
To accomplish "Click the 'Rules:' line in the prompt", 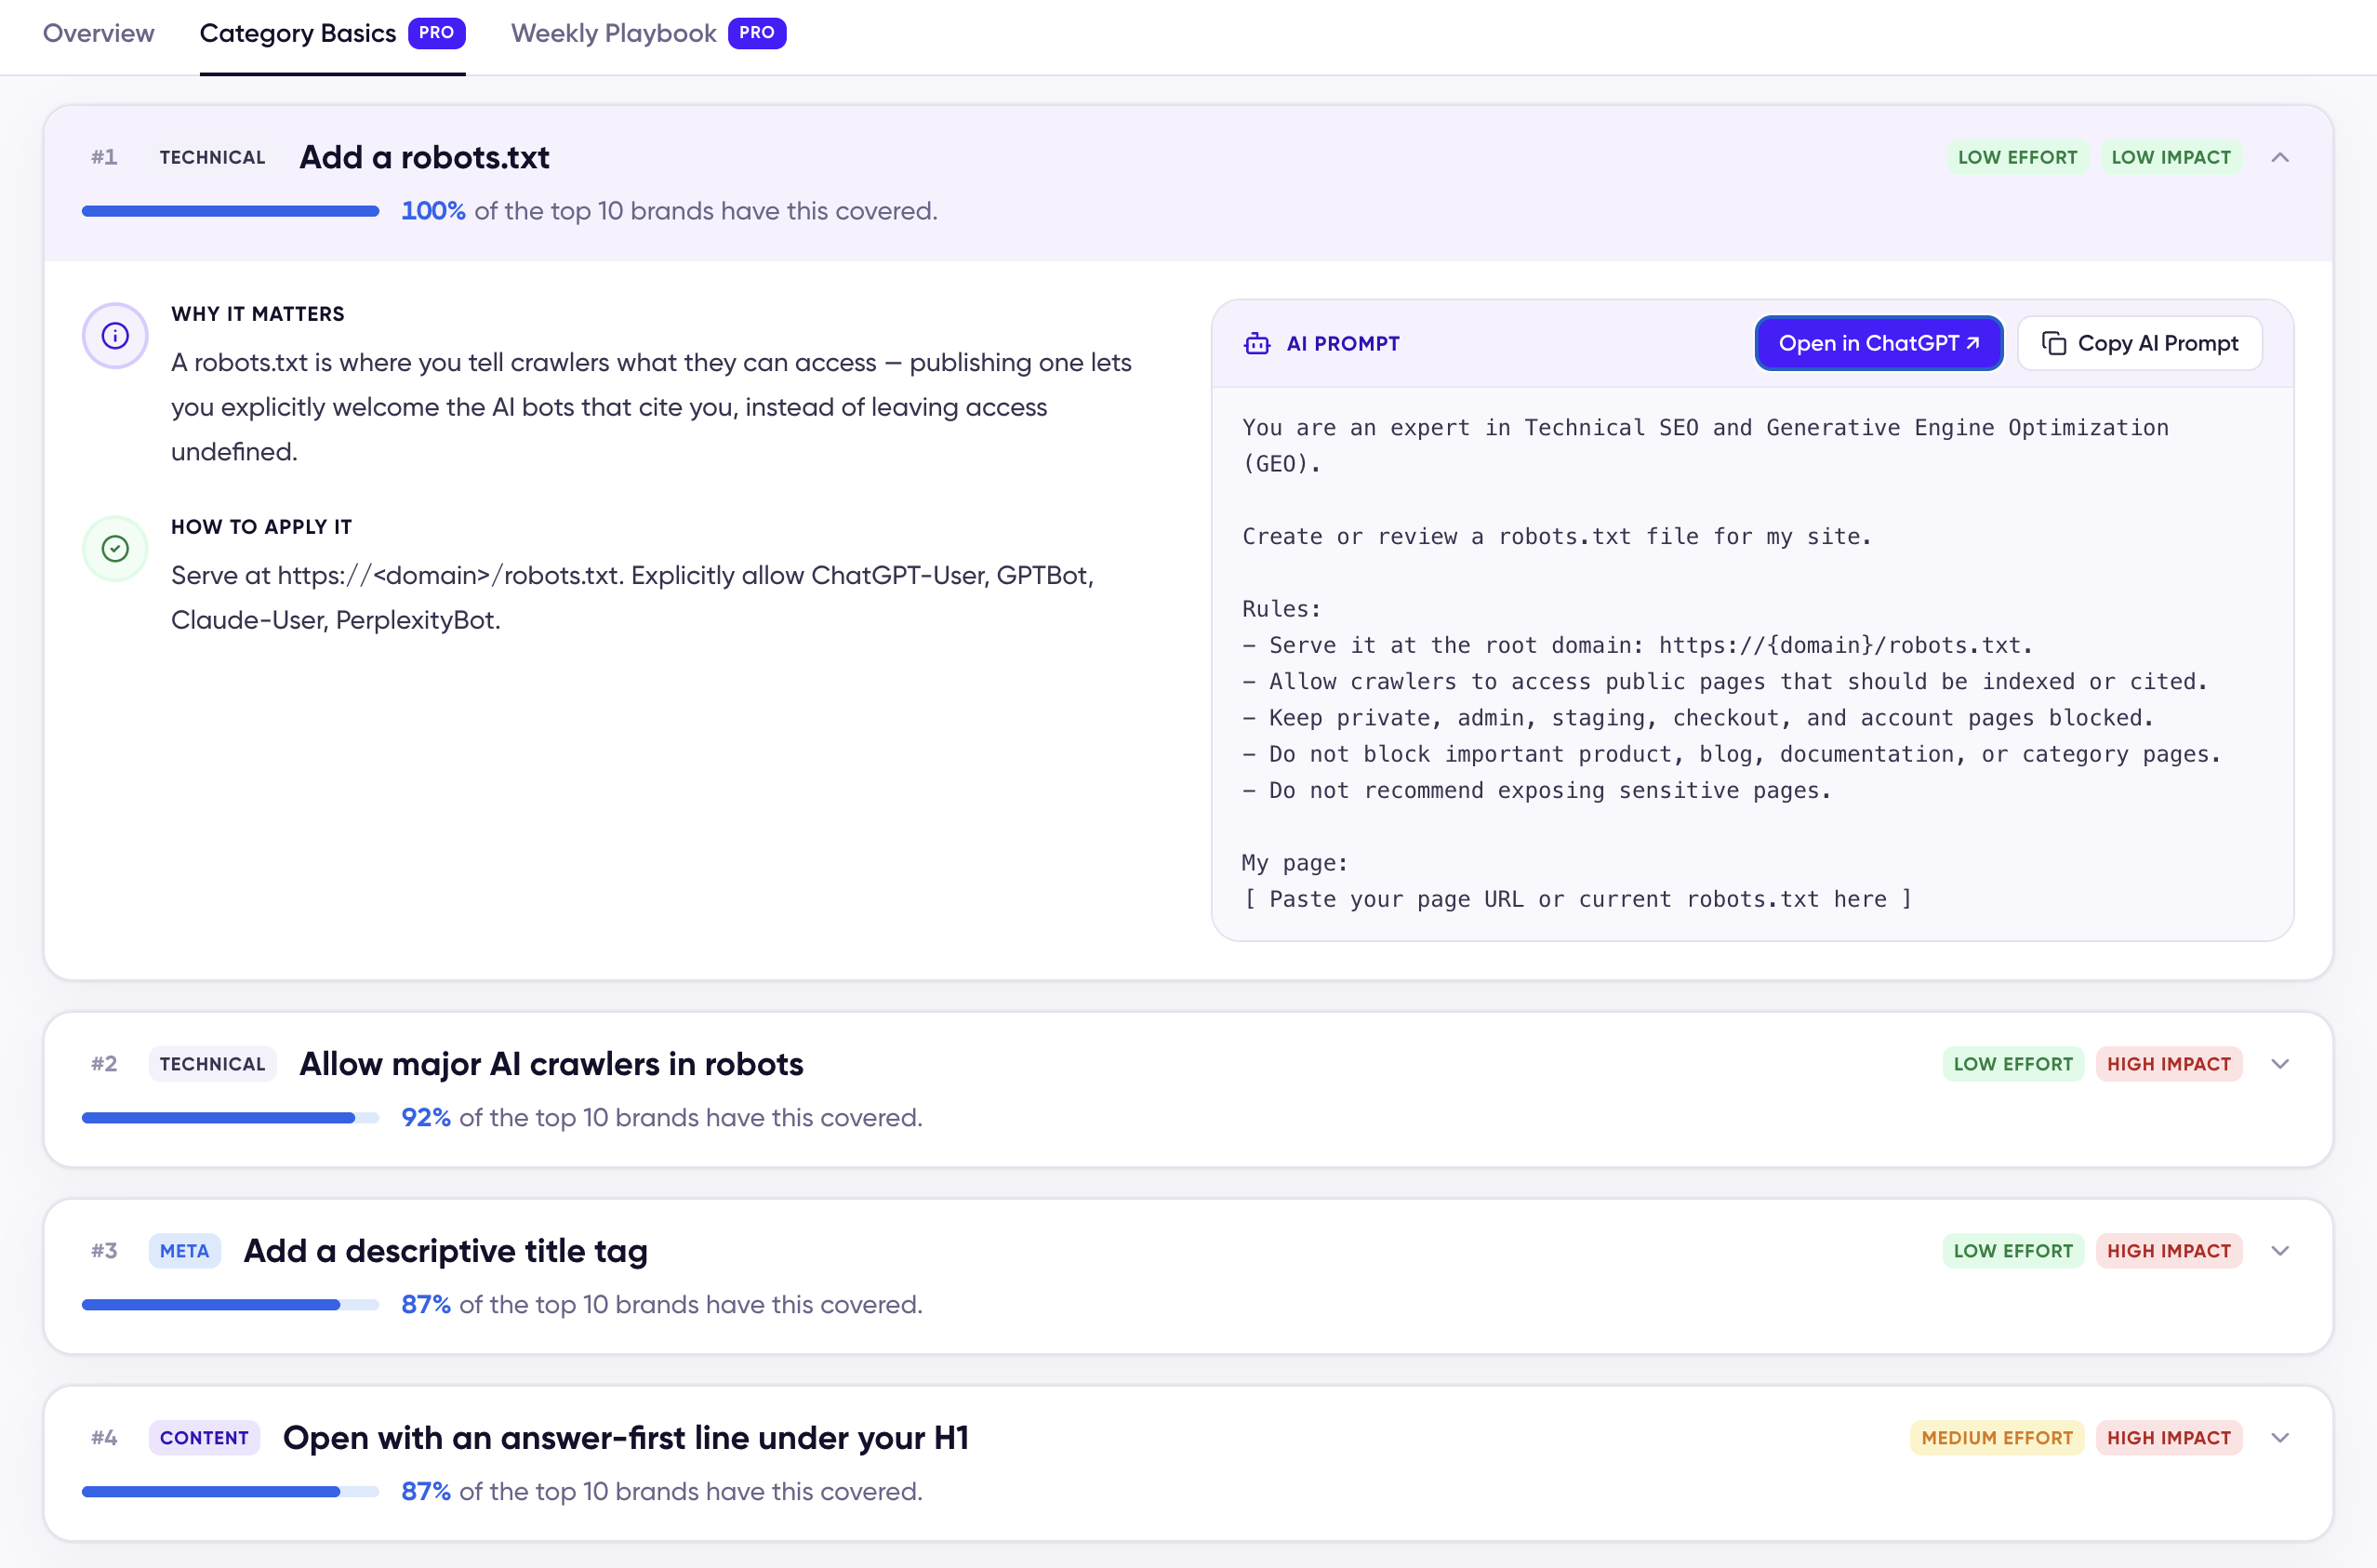I will [1281, 609].
